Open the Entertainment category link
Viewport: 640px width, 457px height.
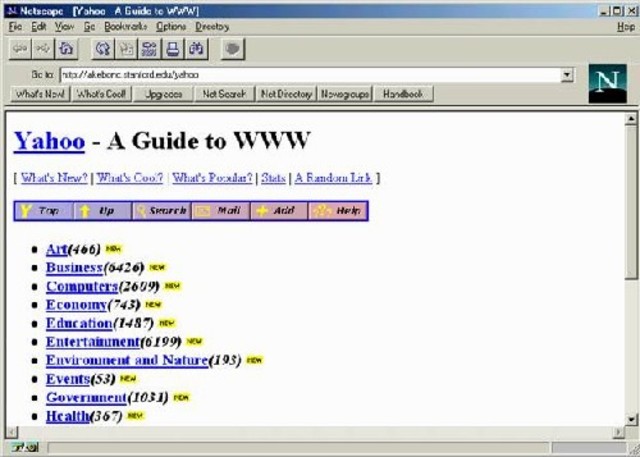coord(93,342)
